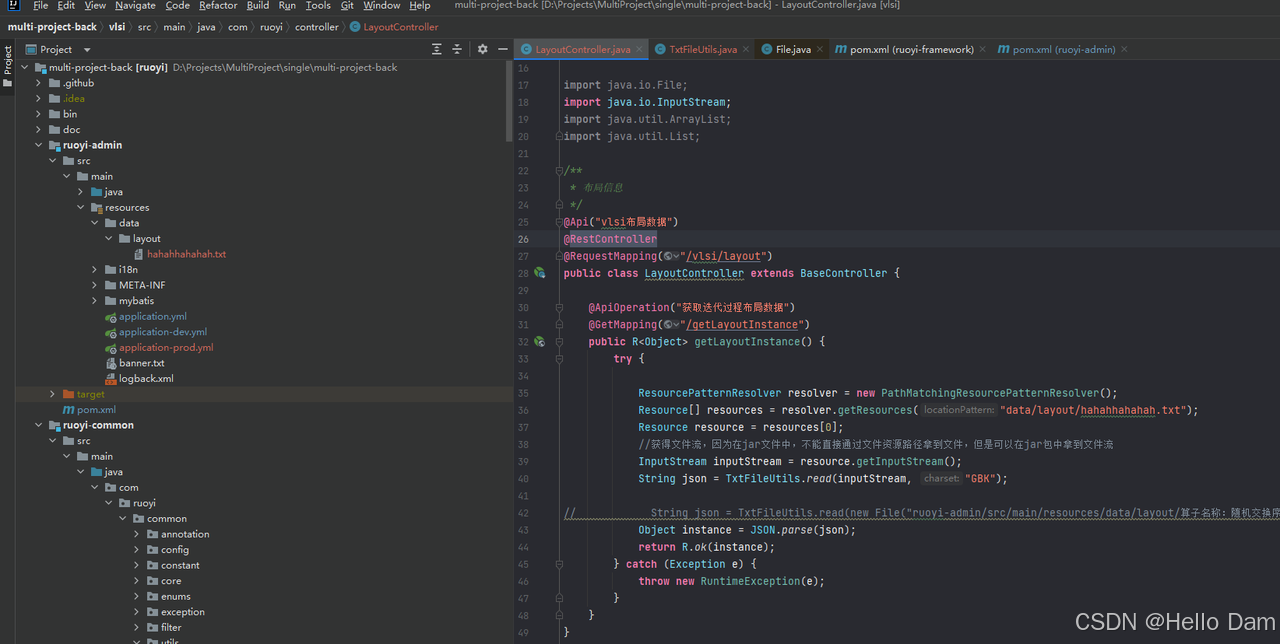Close the pom.xml (ruoyi-admin) tab
Viewport: 1280px width, 644px height.
click(1125, 49)
